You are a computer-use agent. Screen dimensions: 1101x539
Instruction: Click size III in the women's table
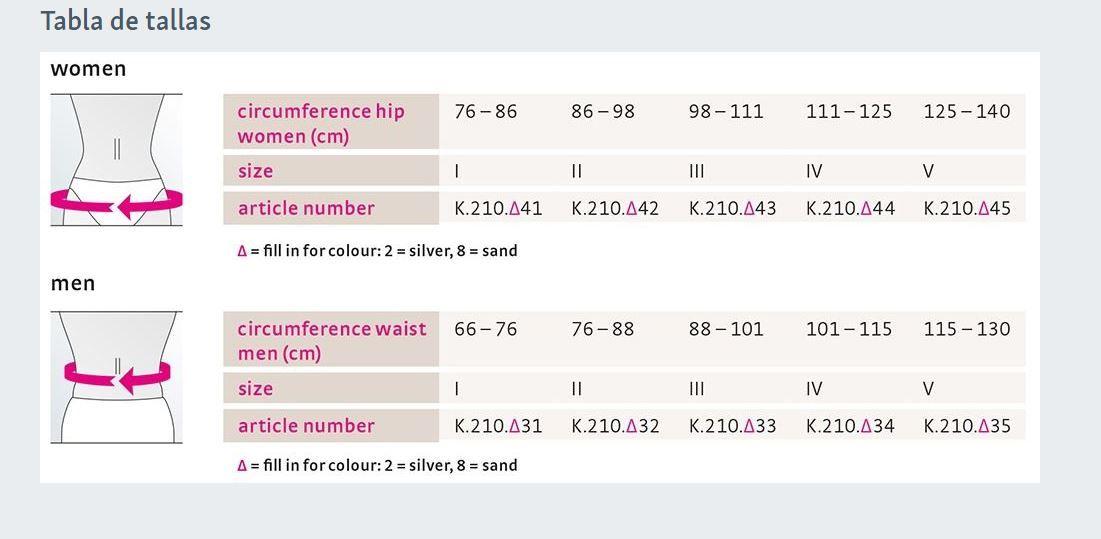[696, 171]
